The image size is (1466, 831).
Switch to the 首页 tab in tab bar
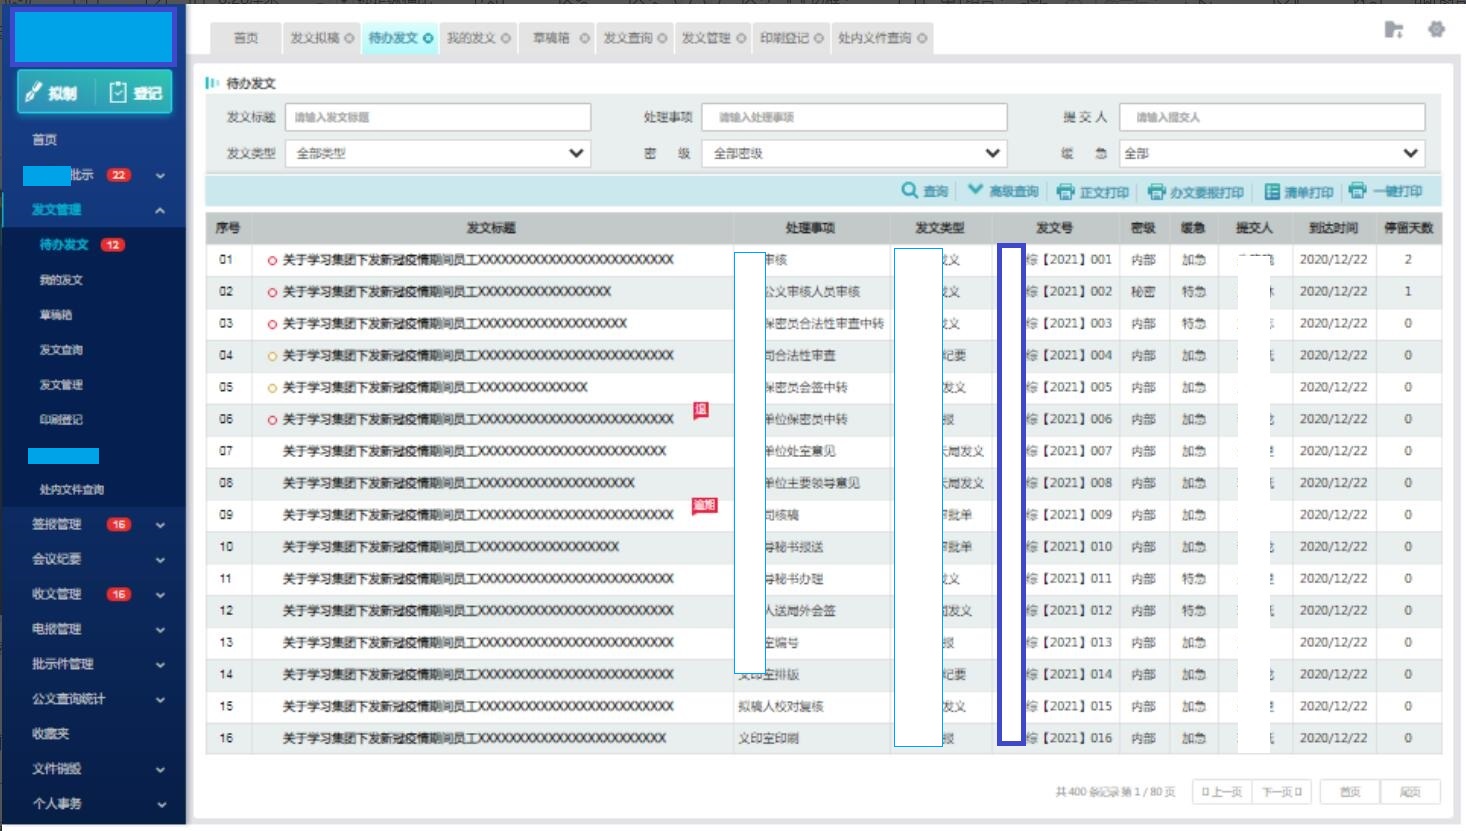pos(246,38)
